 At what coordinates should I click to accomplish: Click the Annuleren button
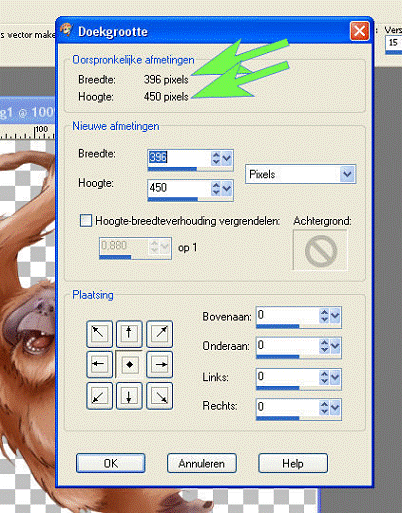(x=202, y=463)
